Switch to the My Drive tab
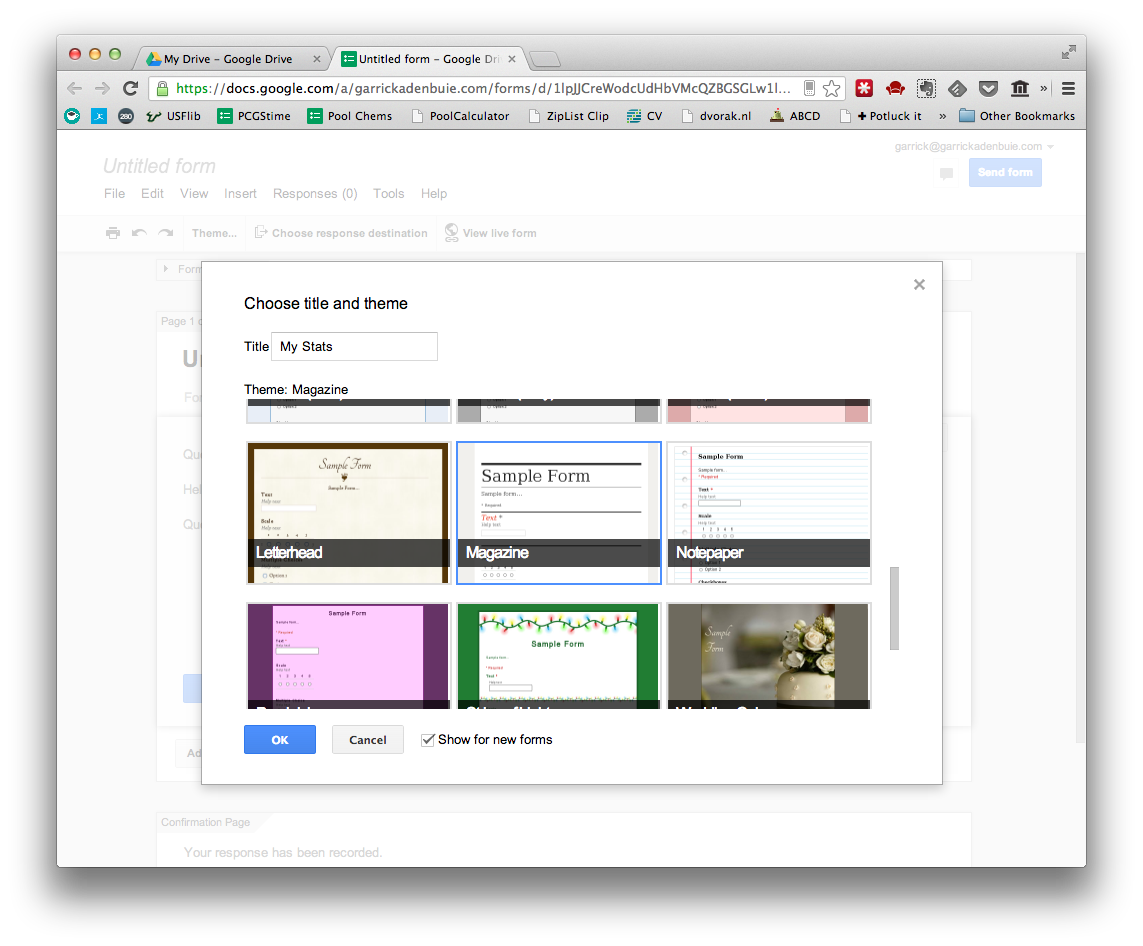The height and width of the screenshot is (946, 1143). [228, 59]
